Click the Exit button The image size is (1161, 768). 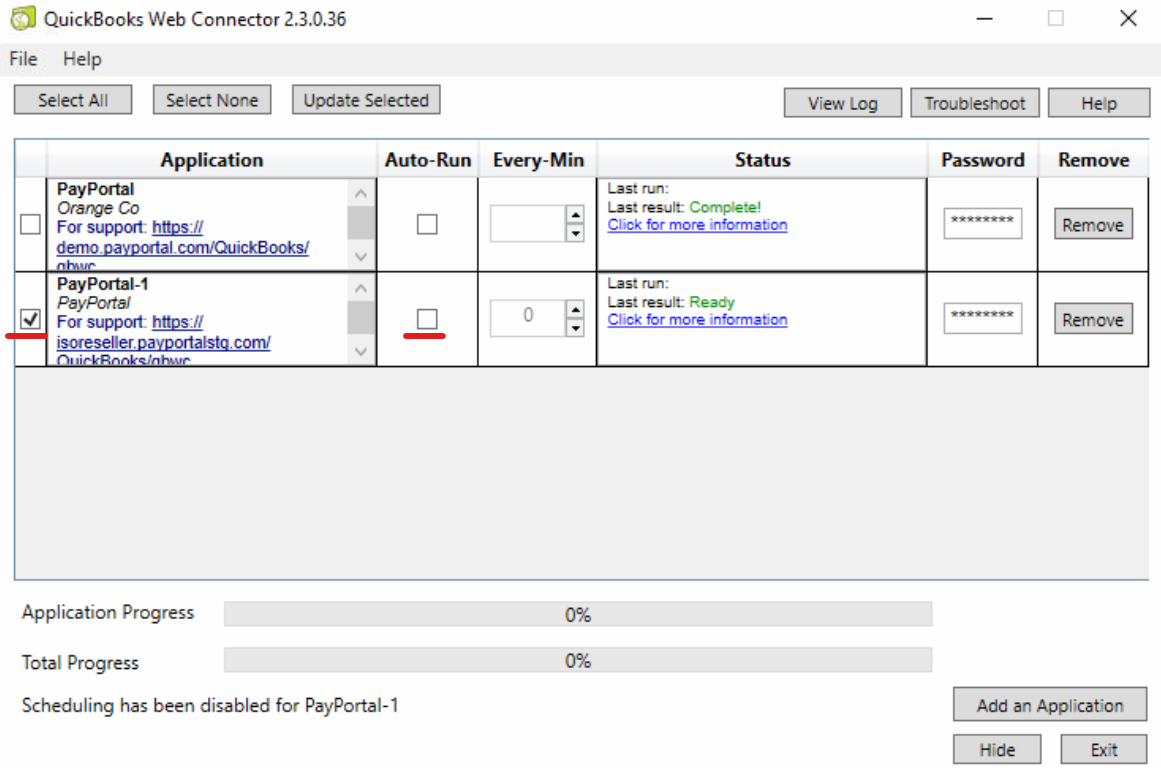(x=1103, y=749)
